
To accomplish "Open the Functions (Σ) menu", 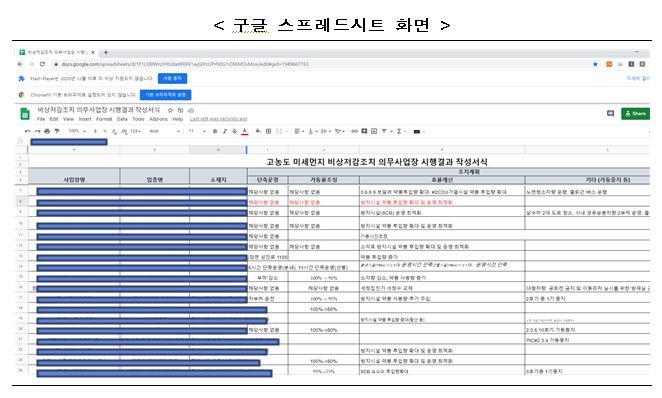I will pos(399,131).
